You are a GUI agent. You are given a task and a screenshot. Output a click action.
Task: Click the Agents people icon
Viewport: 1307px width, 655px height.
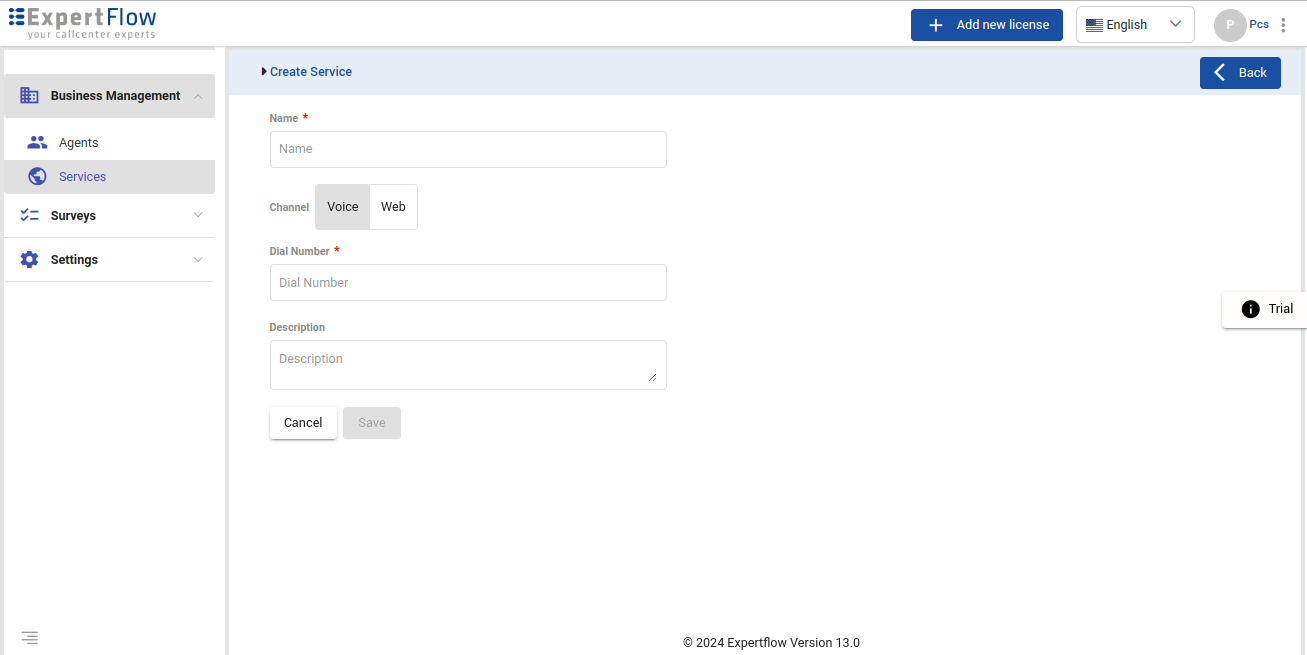[37, 143]
